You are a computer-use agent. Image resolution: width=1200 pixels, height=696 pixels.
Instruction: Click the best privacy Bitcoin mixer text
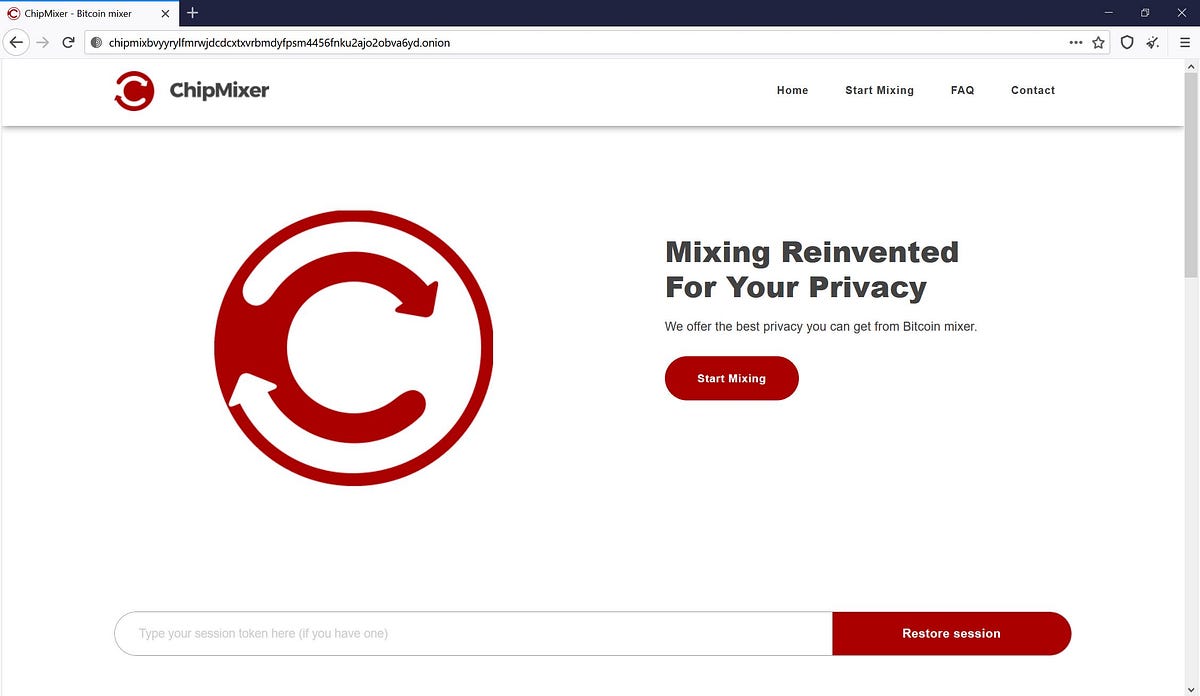point(821,326)
